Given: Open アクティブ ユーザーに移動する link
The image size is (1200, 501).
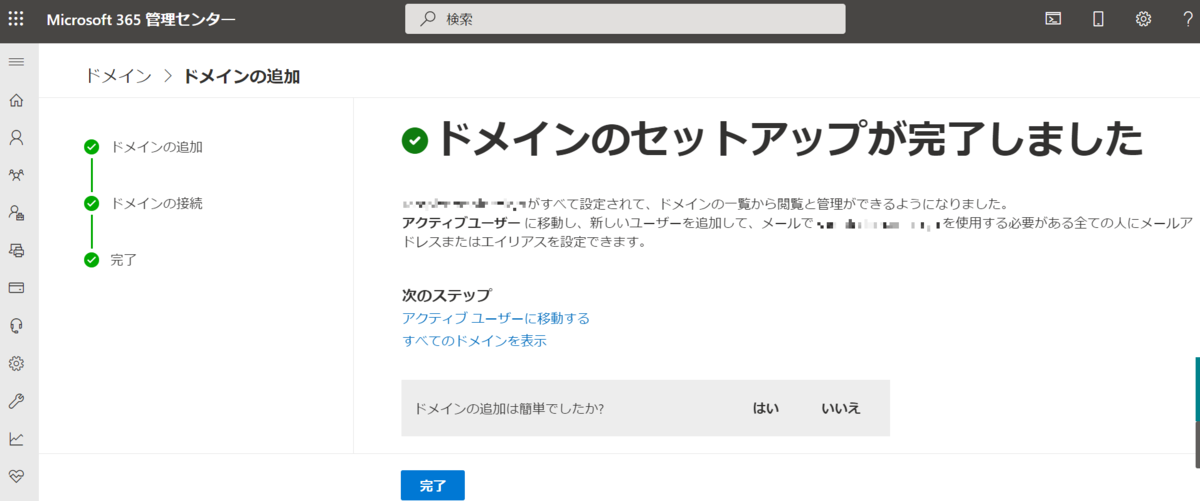Looking at the screenshot, I should point(496,318).
